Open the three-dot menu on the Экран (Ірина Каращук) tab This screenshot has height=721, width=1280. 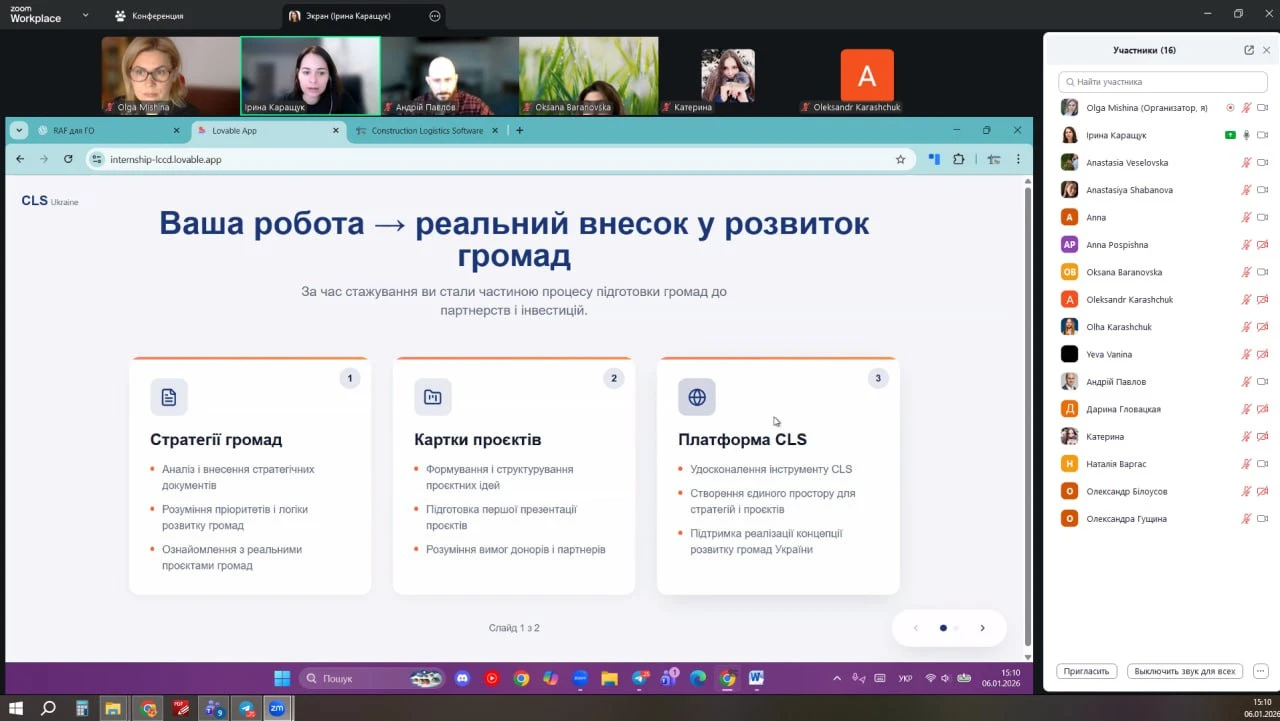[x=434, y=16]
